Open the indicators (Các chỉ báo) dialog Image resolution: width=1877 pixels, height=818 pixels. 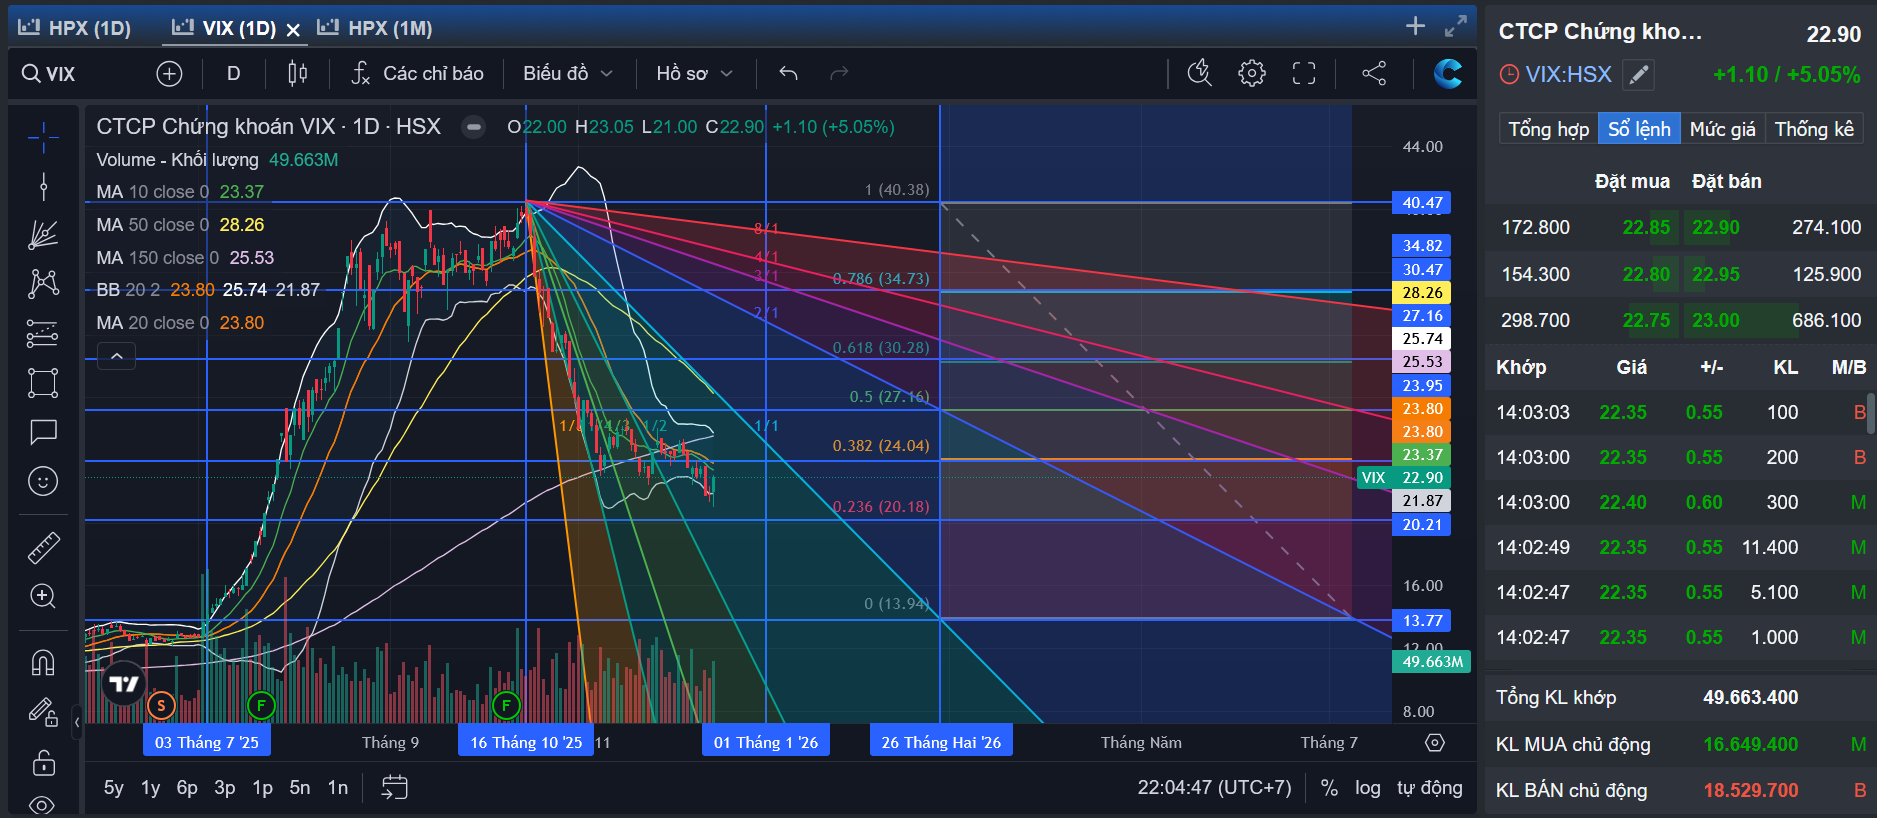[x=417, y=73]
